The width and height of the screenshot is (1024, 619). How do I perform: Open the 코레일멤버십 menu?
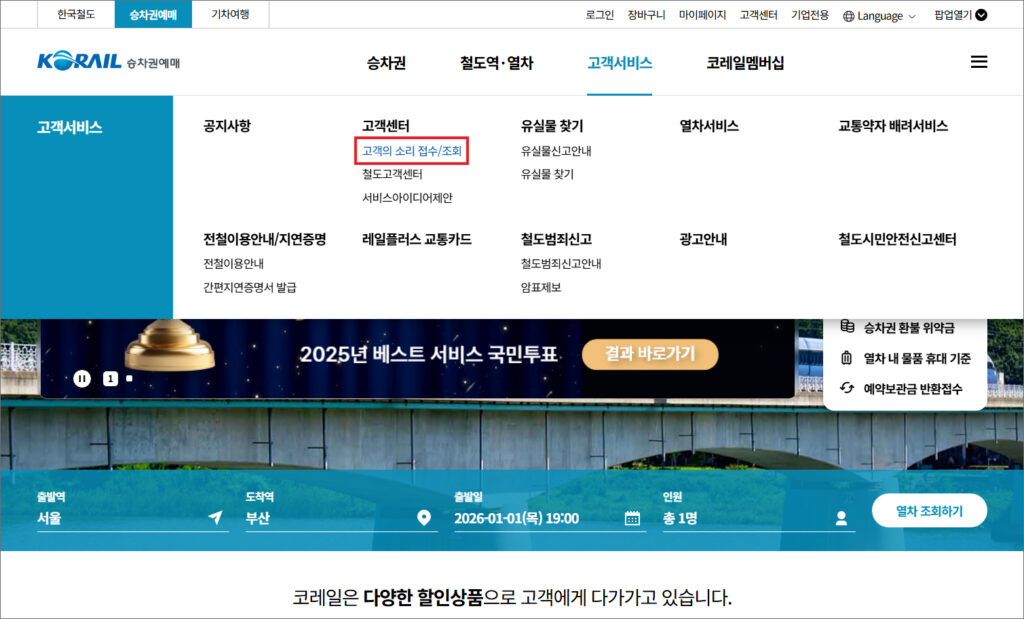[x=745, y=63]
